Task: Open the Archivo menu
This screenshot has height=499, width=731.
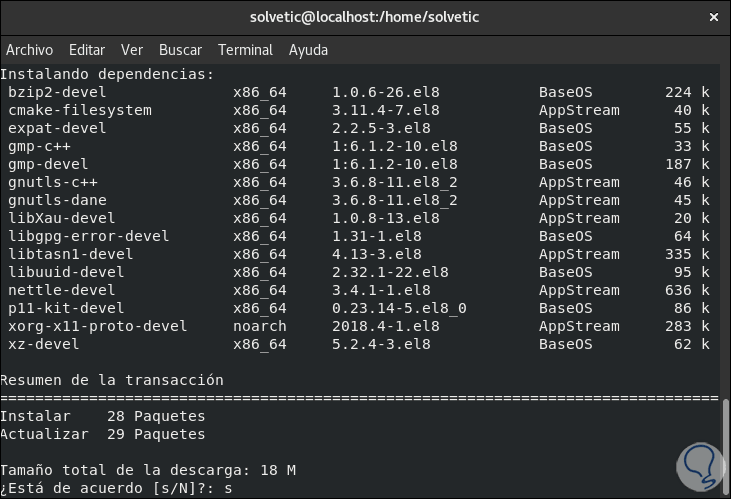Action: (x=30, y=50)
